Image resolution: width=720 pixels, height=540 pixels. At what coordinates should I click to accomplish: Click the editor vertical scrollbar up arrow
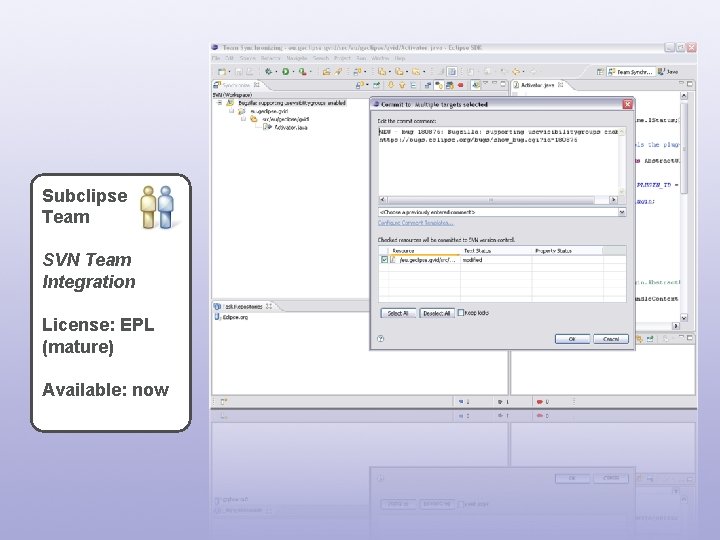point(684,96)
